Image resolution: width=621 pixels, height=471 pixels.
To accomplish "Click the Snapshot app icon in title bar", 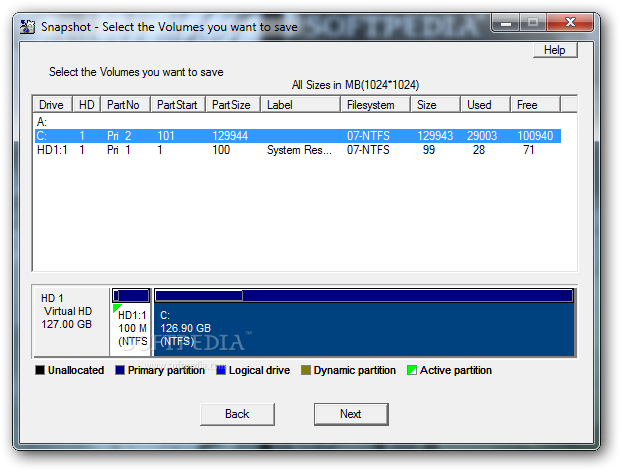I will pos(19,26).
